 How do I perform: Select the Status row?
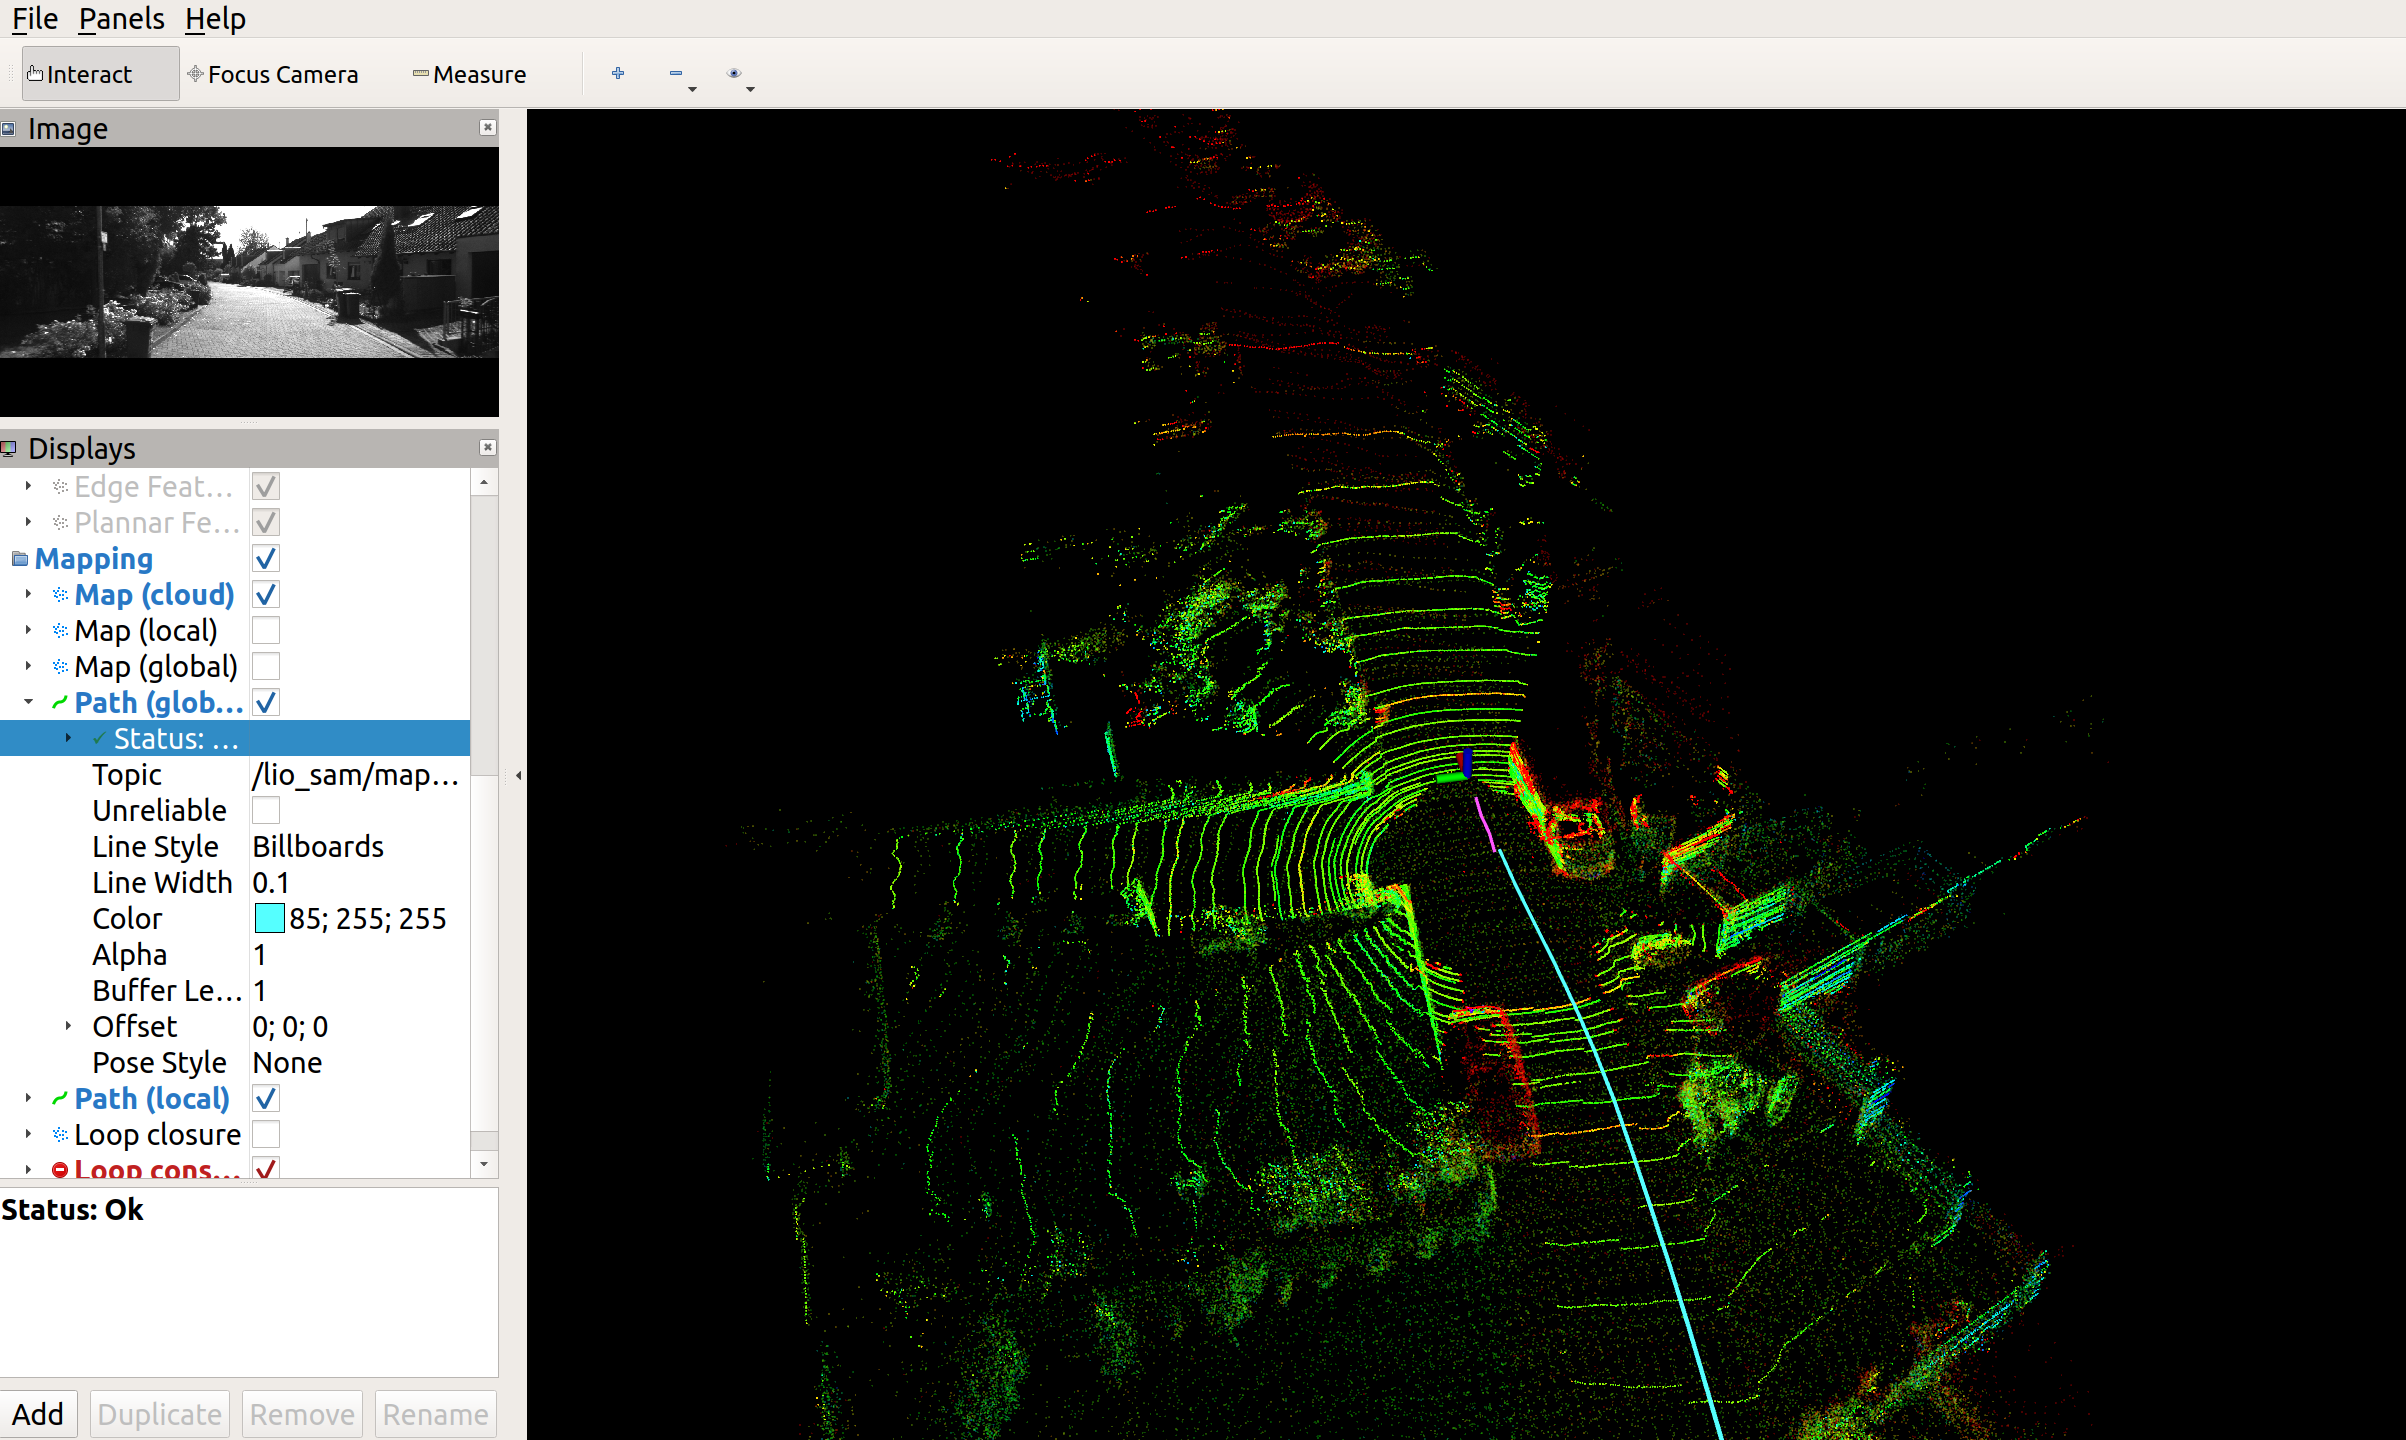point(235,738)
